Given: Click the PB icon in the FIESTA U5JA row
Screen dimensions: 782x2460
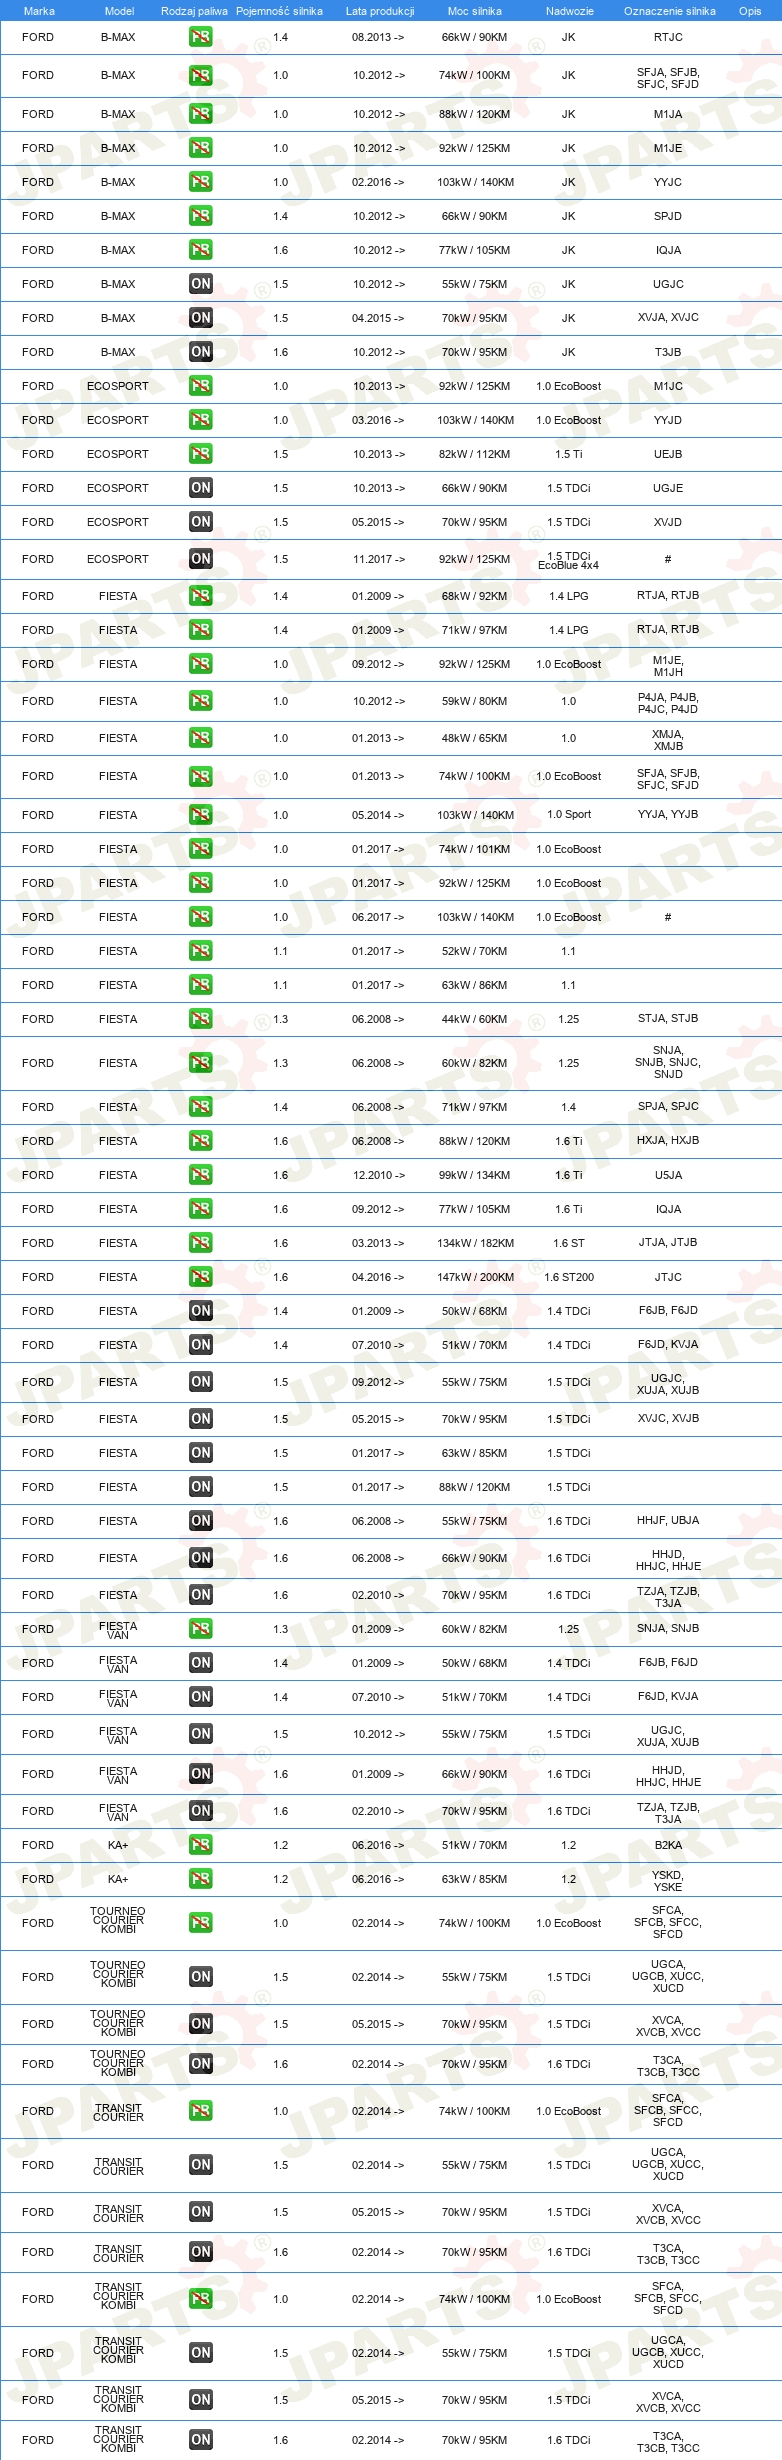Looking at the screenshot, I should coord(200,1175).
